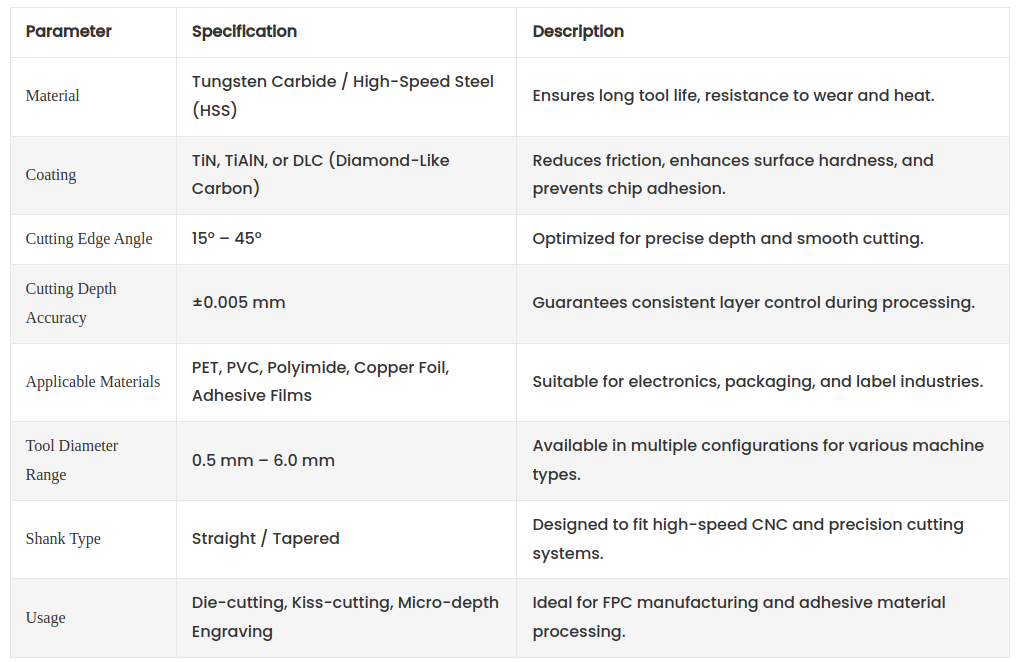Click the Description column header

[578, 32]
